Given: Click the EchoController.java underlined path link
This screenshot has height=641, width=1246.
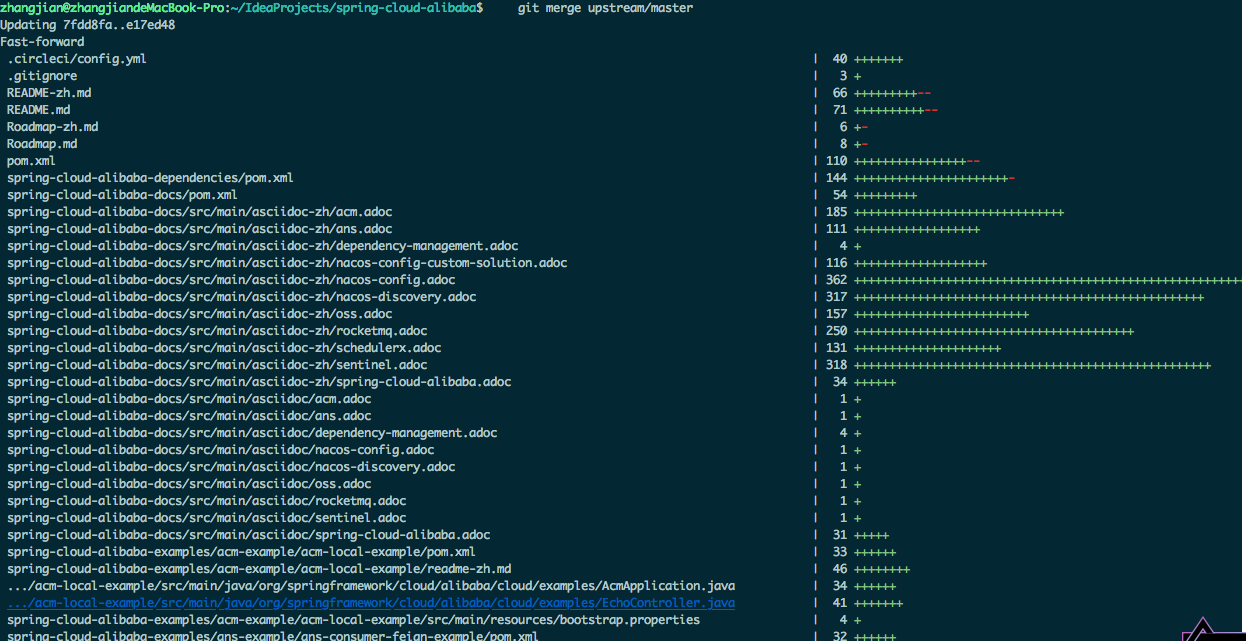Looking at the screenshot, I should (x=371, y=603).
